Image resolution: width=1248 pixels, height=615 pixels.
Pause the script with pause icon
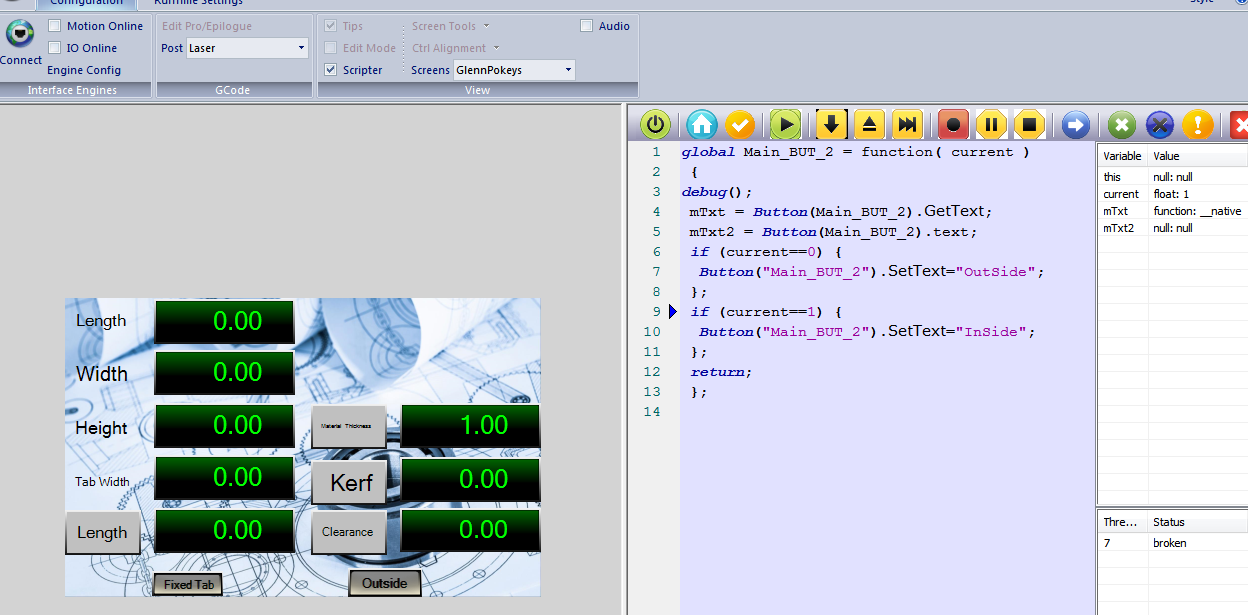991,125
